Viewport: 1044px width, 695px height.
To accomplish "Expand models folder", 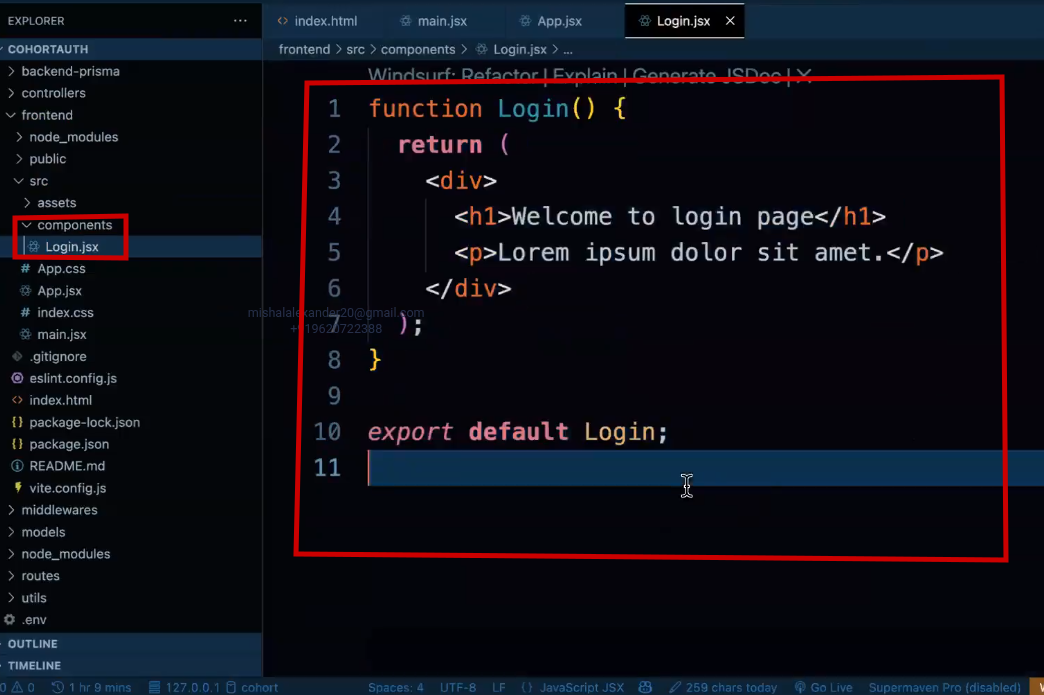I will (43, 533).
